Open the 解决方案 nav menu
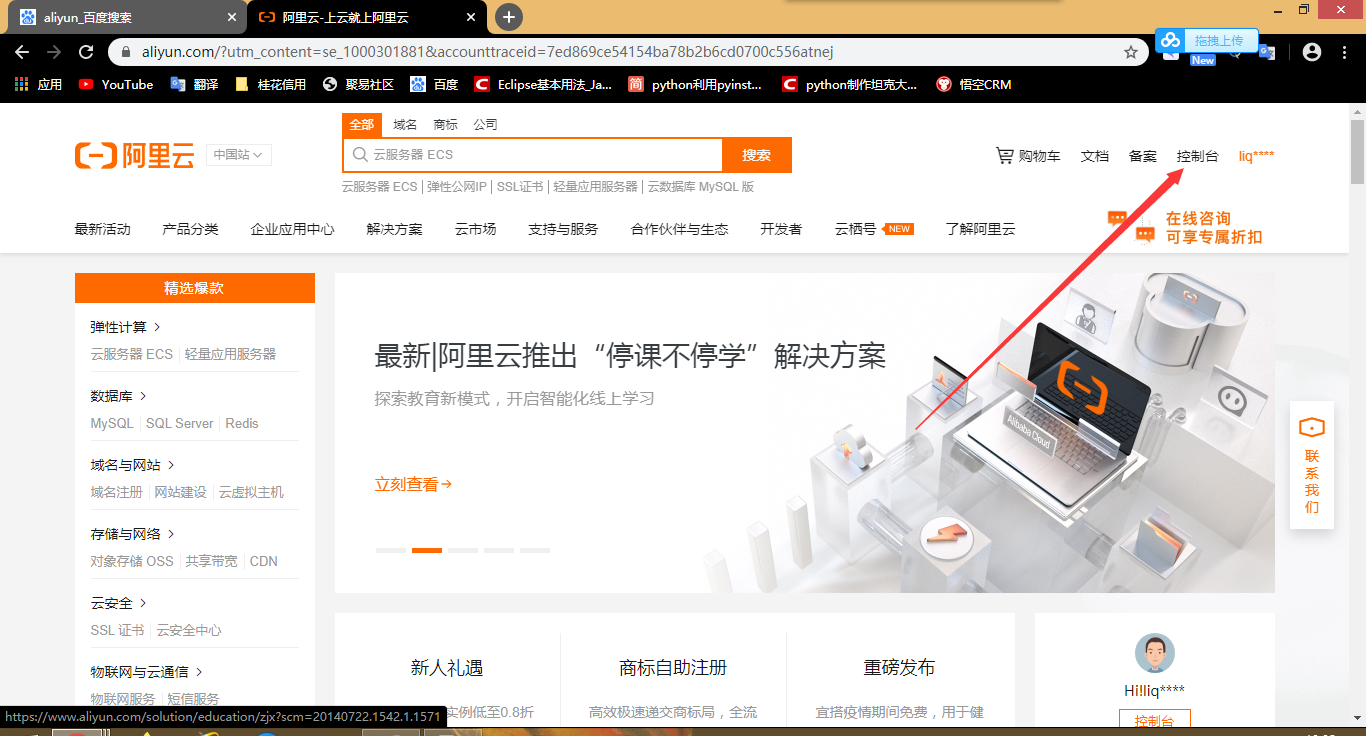This screenshot has width=1366, height=736. pos(394,229)
